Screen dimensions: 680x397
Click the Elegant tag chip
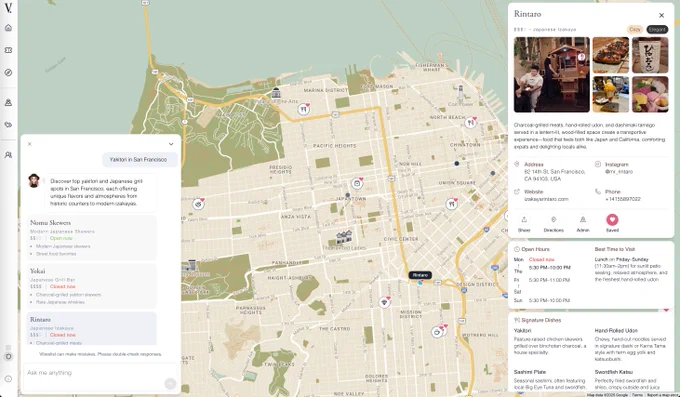point(657,30)
